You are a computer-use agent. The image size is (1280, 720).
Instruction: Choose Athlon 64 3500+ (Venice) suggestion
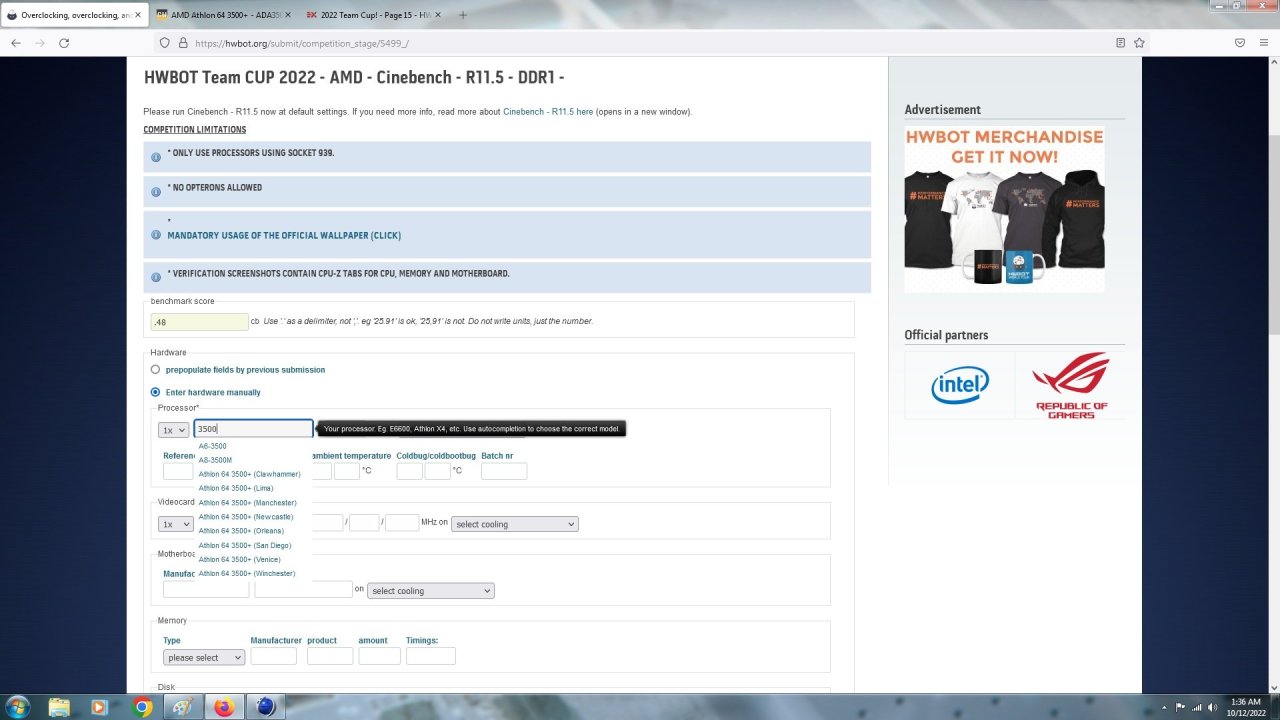pyautogui.click(x=239, y=559)
